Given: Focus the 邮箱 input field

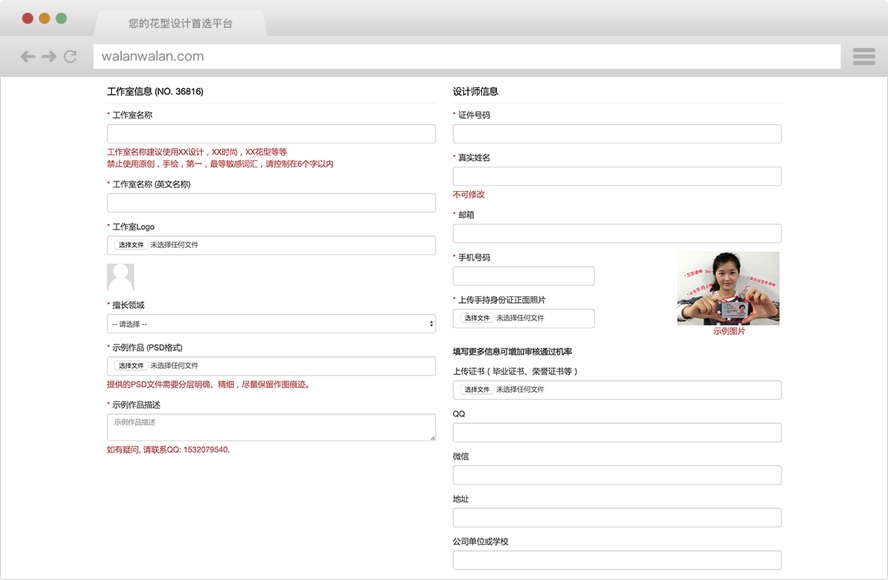Looking at the screenshot, I should click(x=617, y=233).
